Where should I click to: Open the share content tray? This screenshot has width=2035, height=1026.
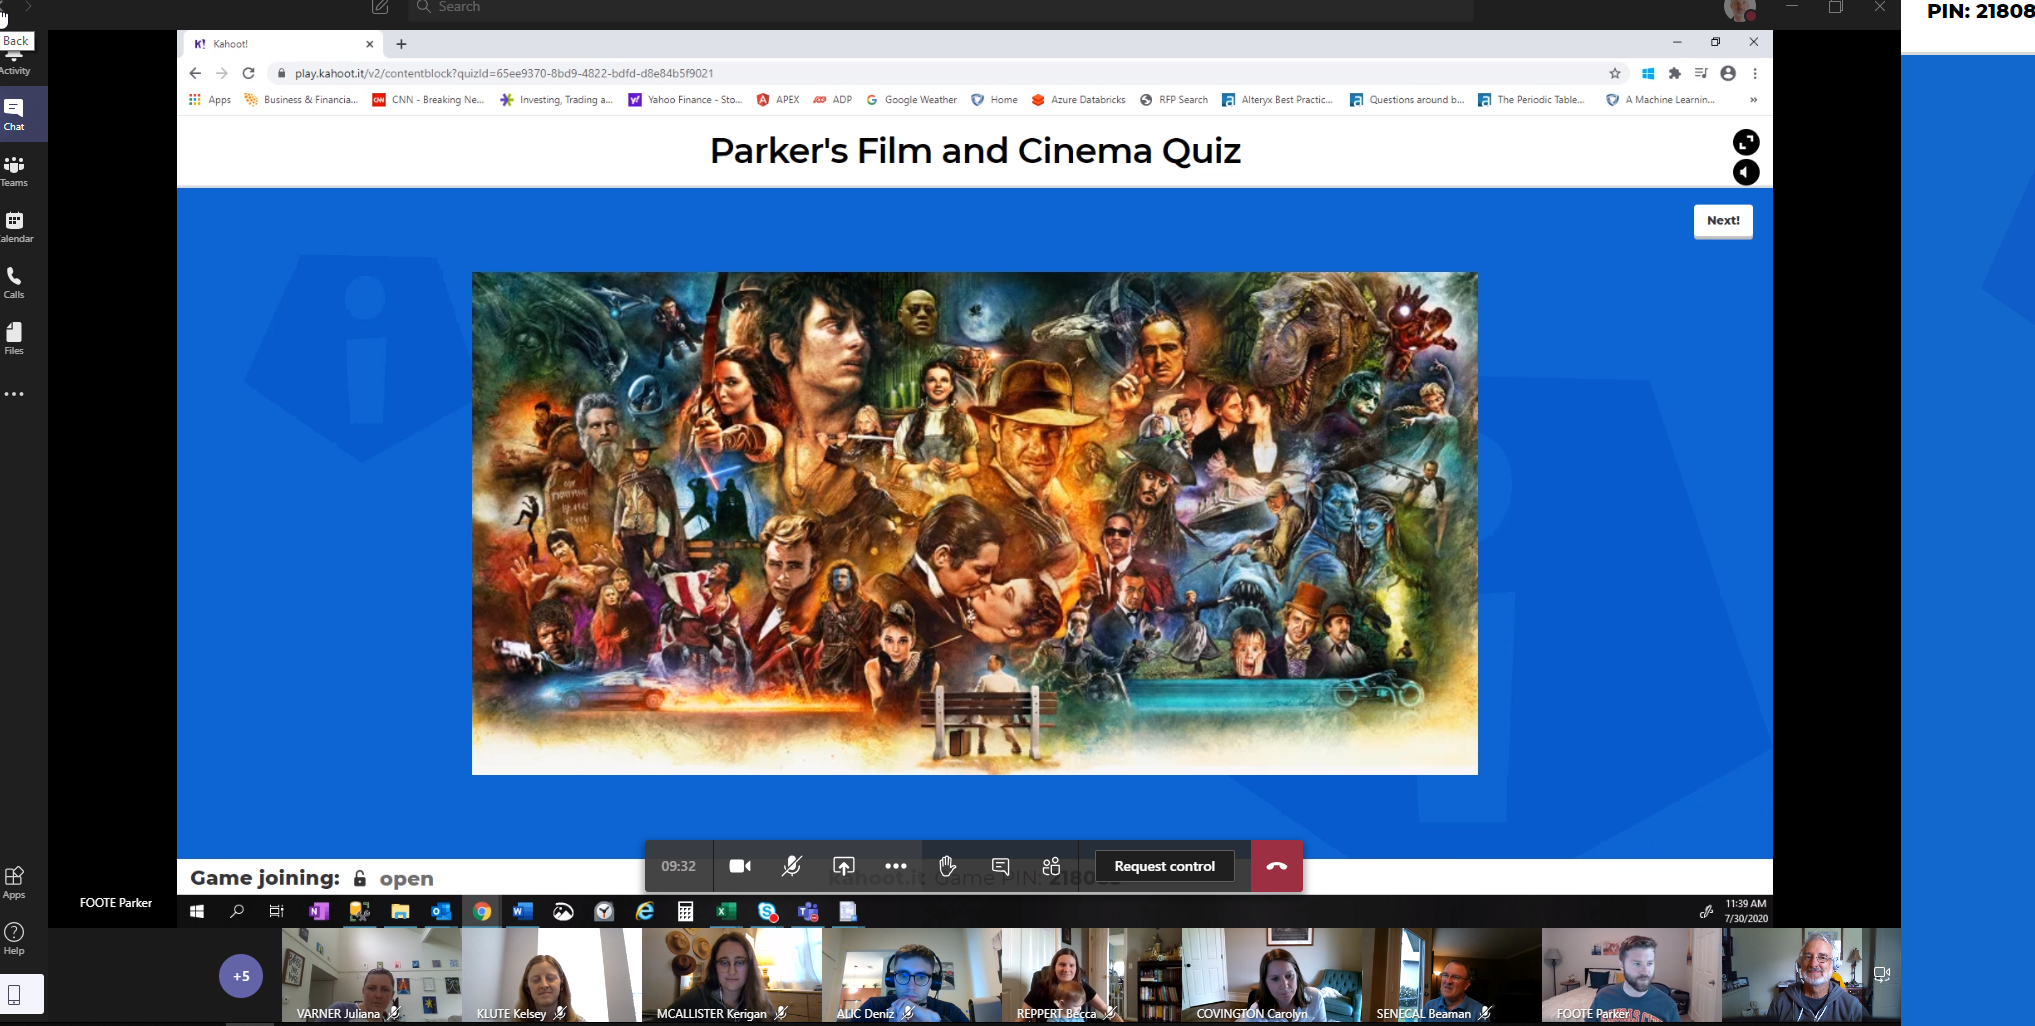844,866
